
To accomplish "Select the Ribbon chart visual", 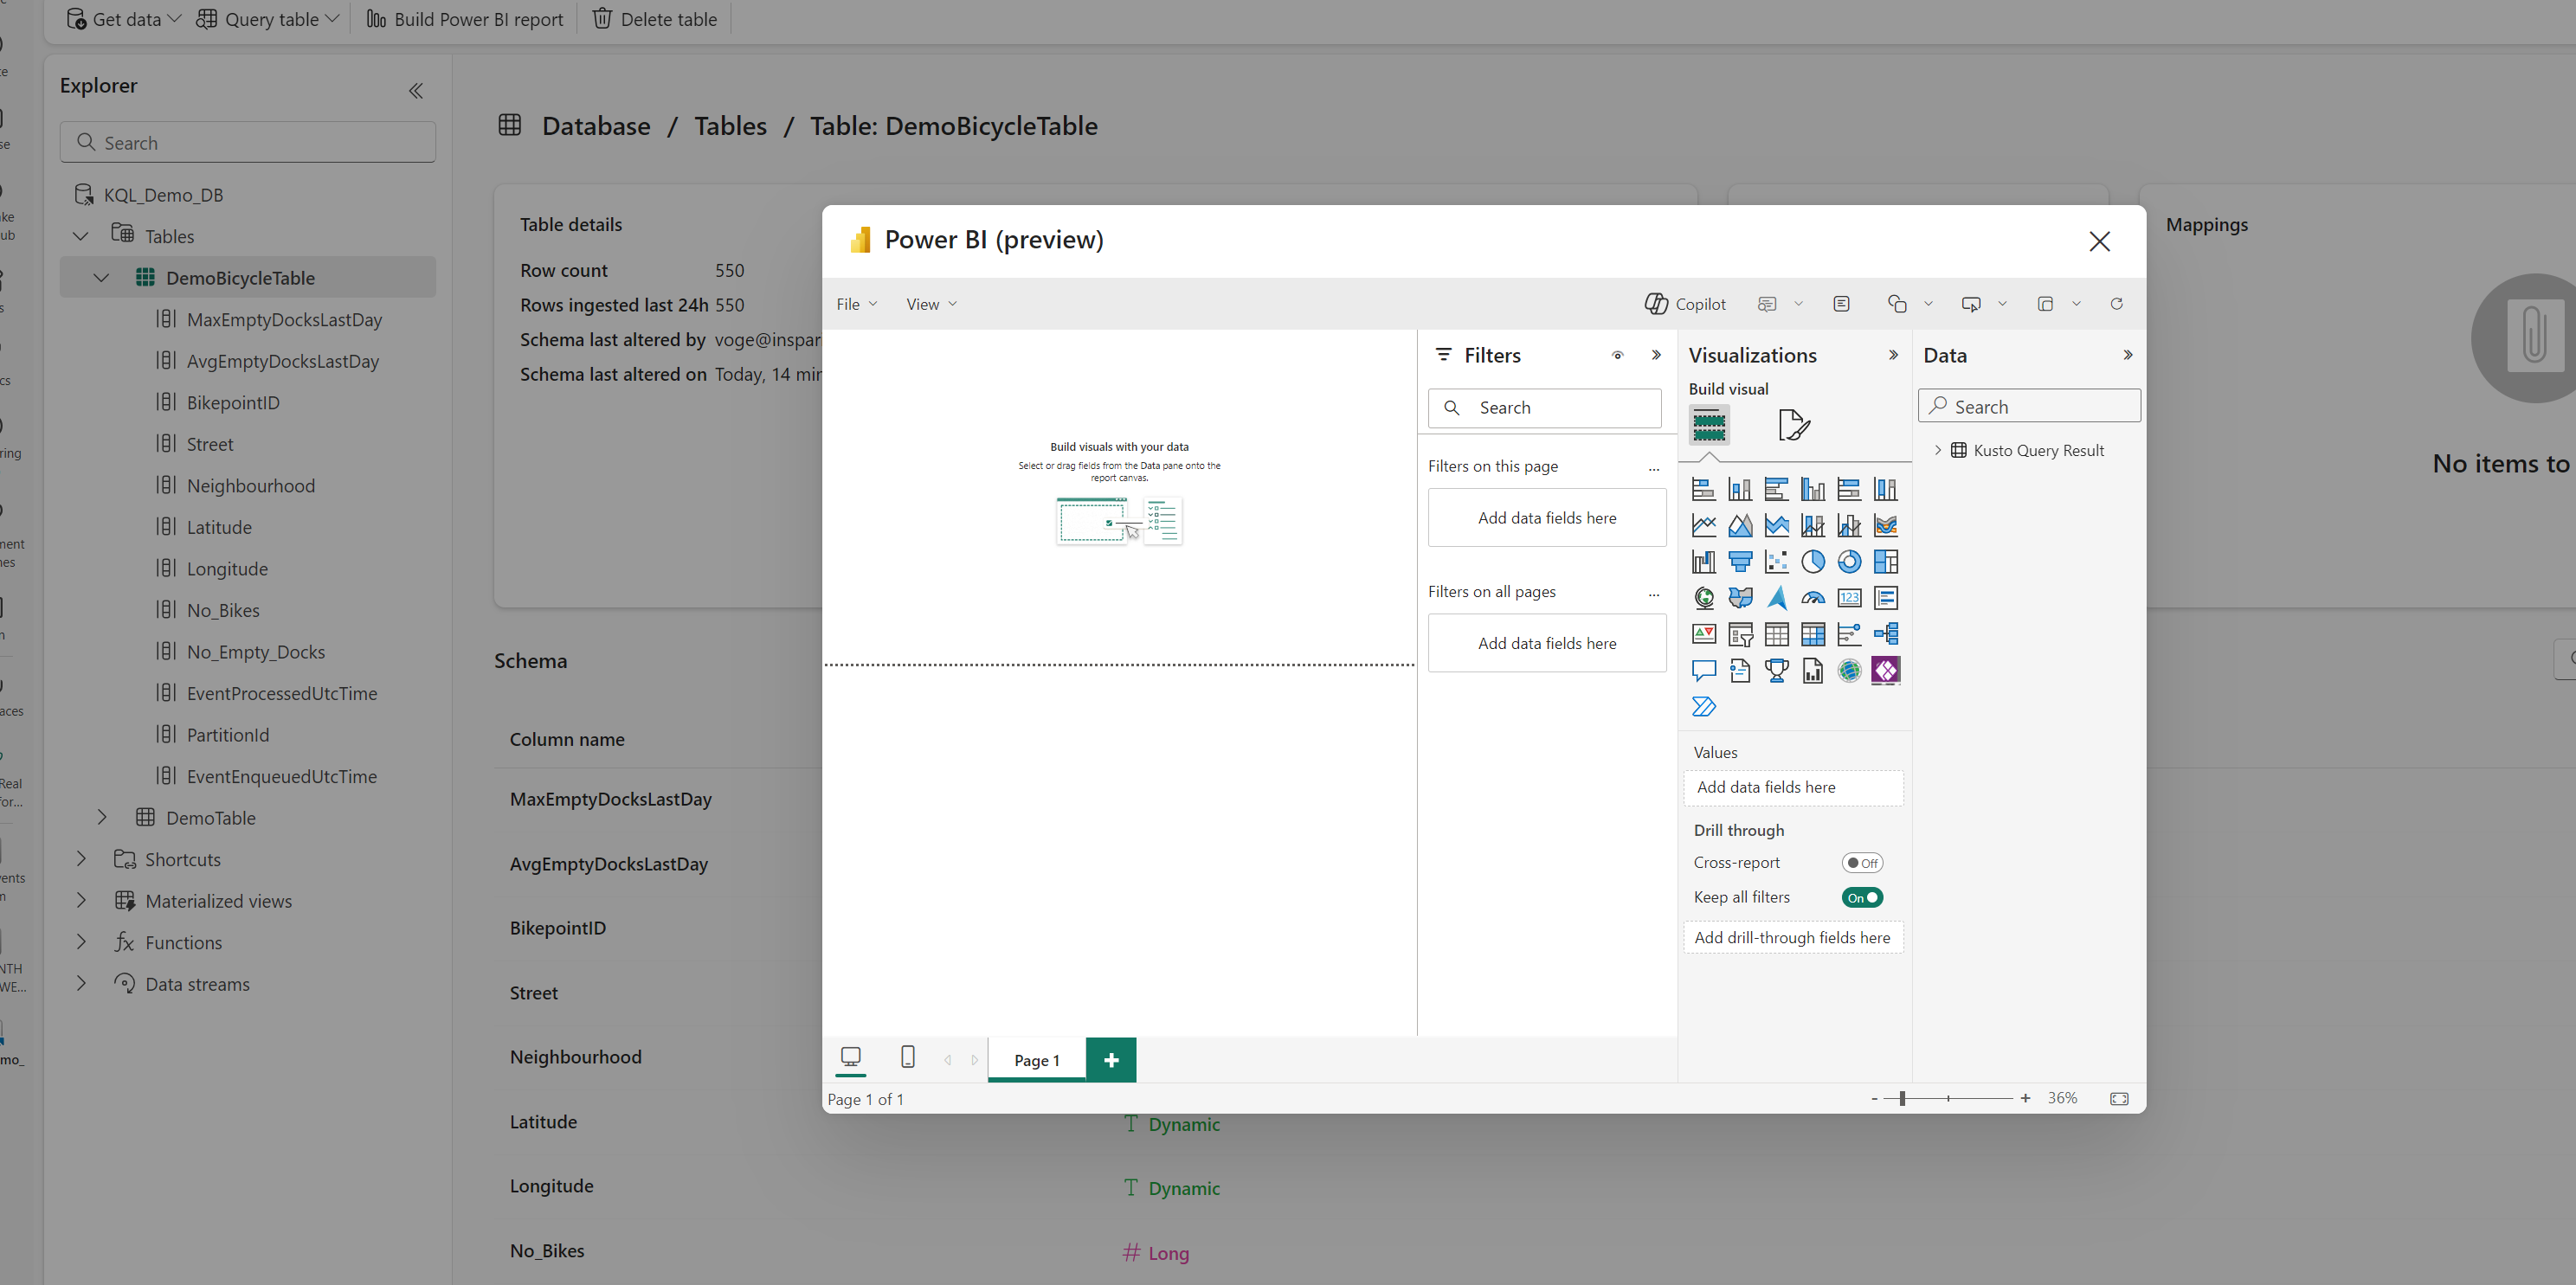I will pyautogui.click(x=1886, y=525).
